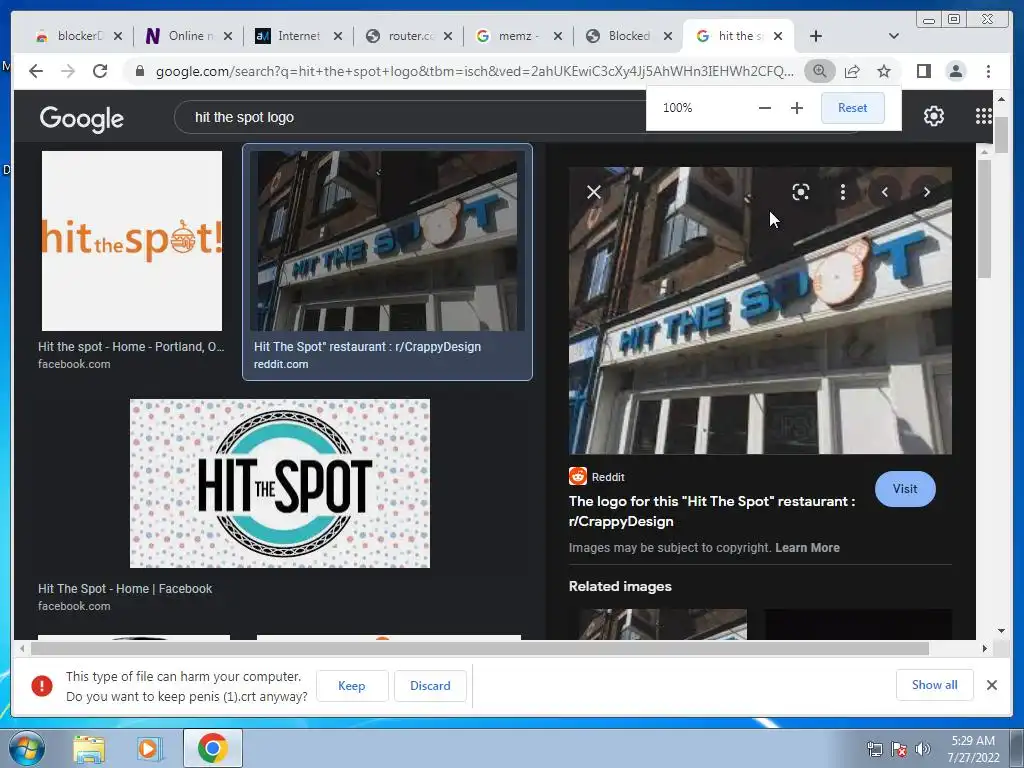Click the red download warning icon
Image resolution: width=1024 pixels, height=768 pixels.
[x=42, y=686]
